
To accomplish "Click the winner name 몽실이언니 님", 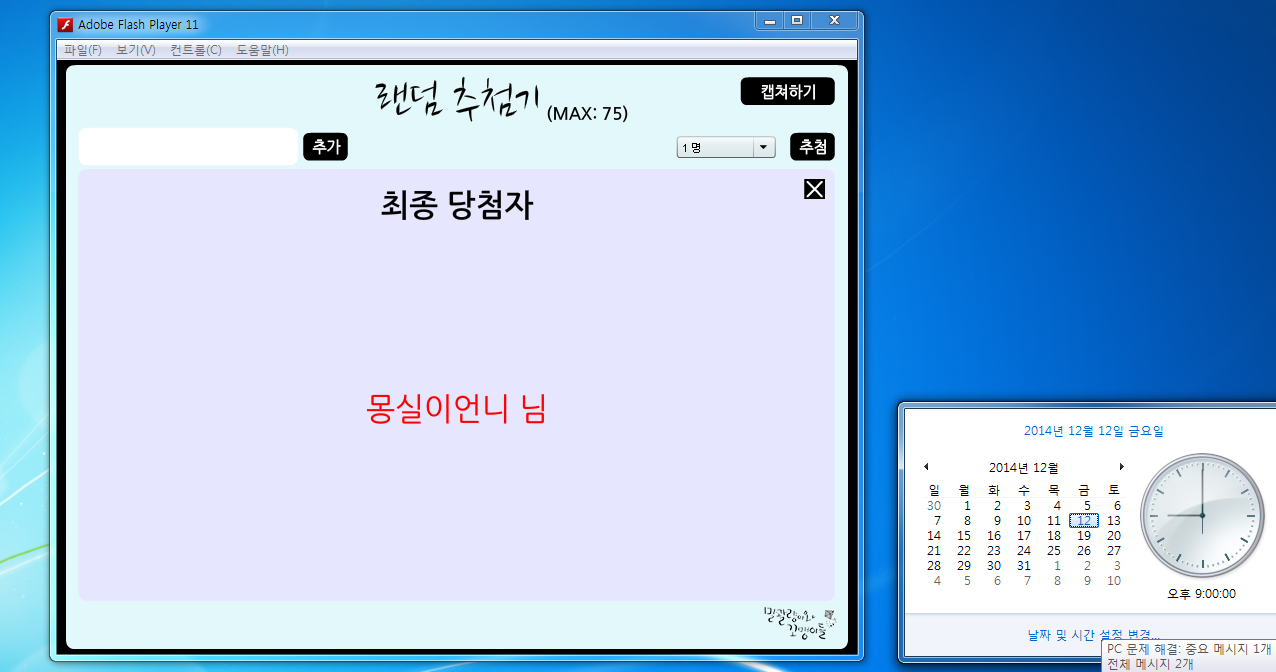I will coord(457,408).
